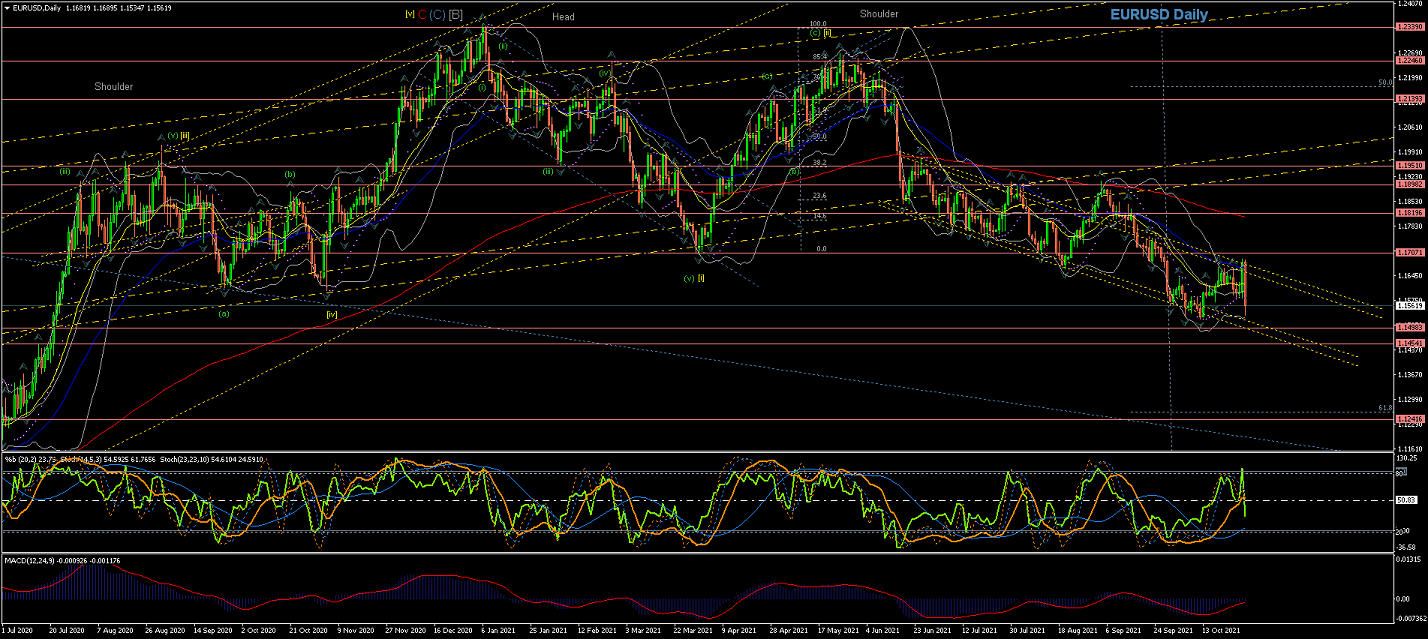
Task: Select the gray '[B]' wave label
Action: coord(456,14)
